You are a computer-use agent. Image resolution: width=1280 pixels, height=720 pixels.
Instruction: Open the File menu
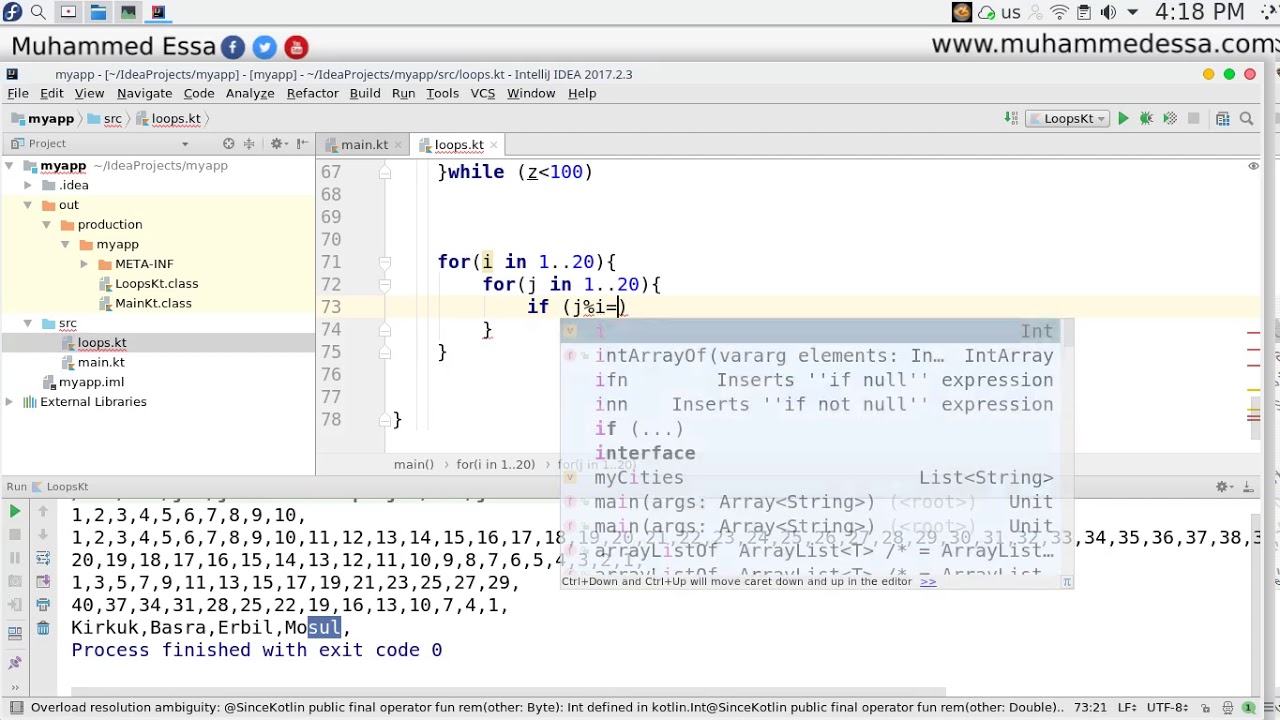pos(18,93)
